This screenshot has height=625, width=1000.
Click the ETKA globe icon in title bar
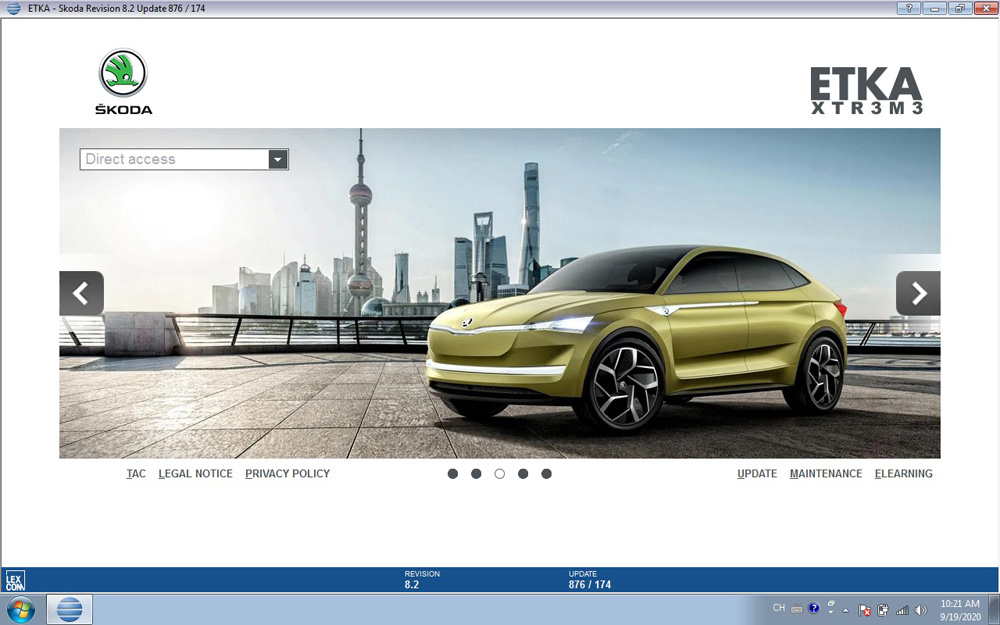[13, 8]
